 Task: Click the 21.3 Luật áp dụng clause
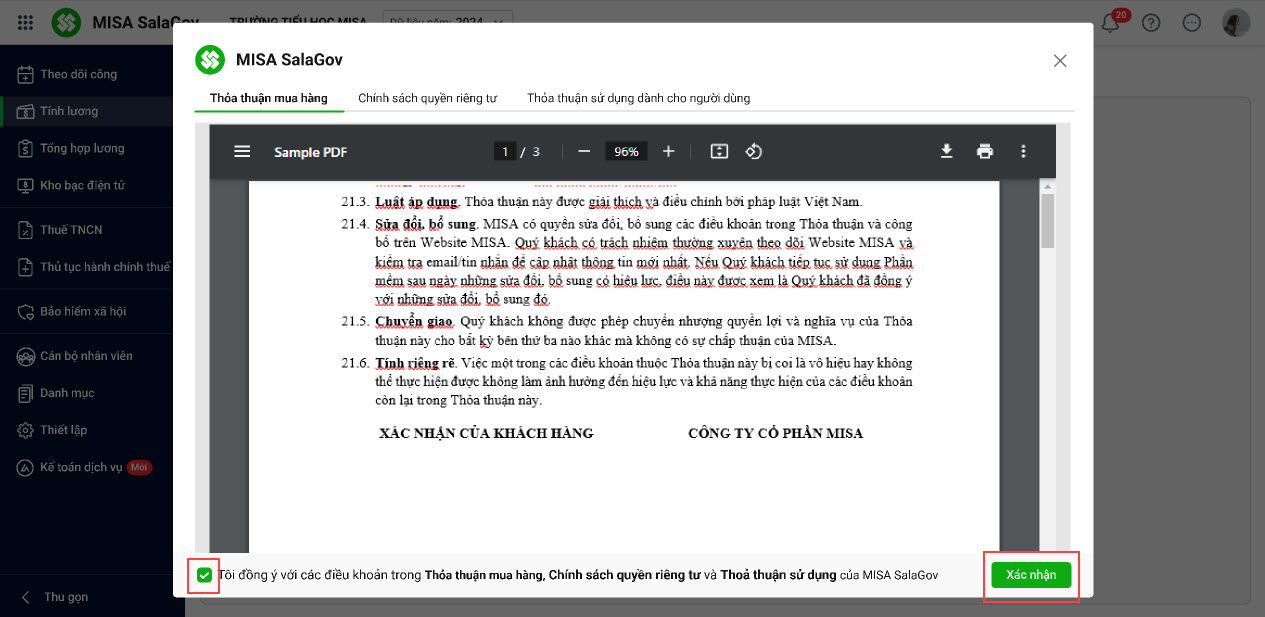[601, 202]
